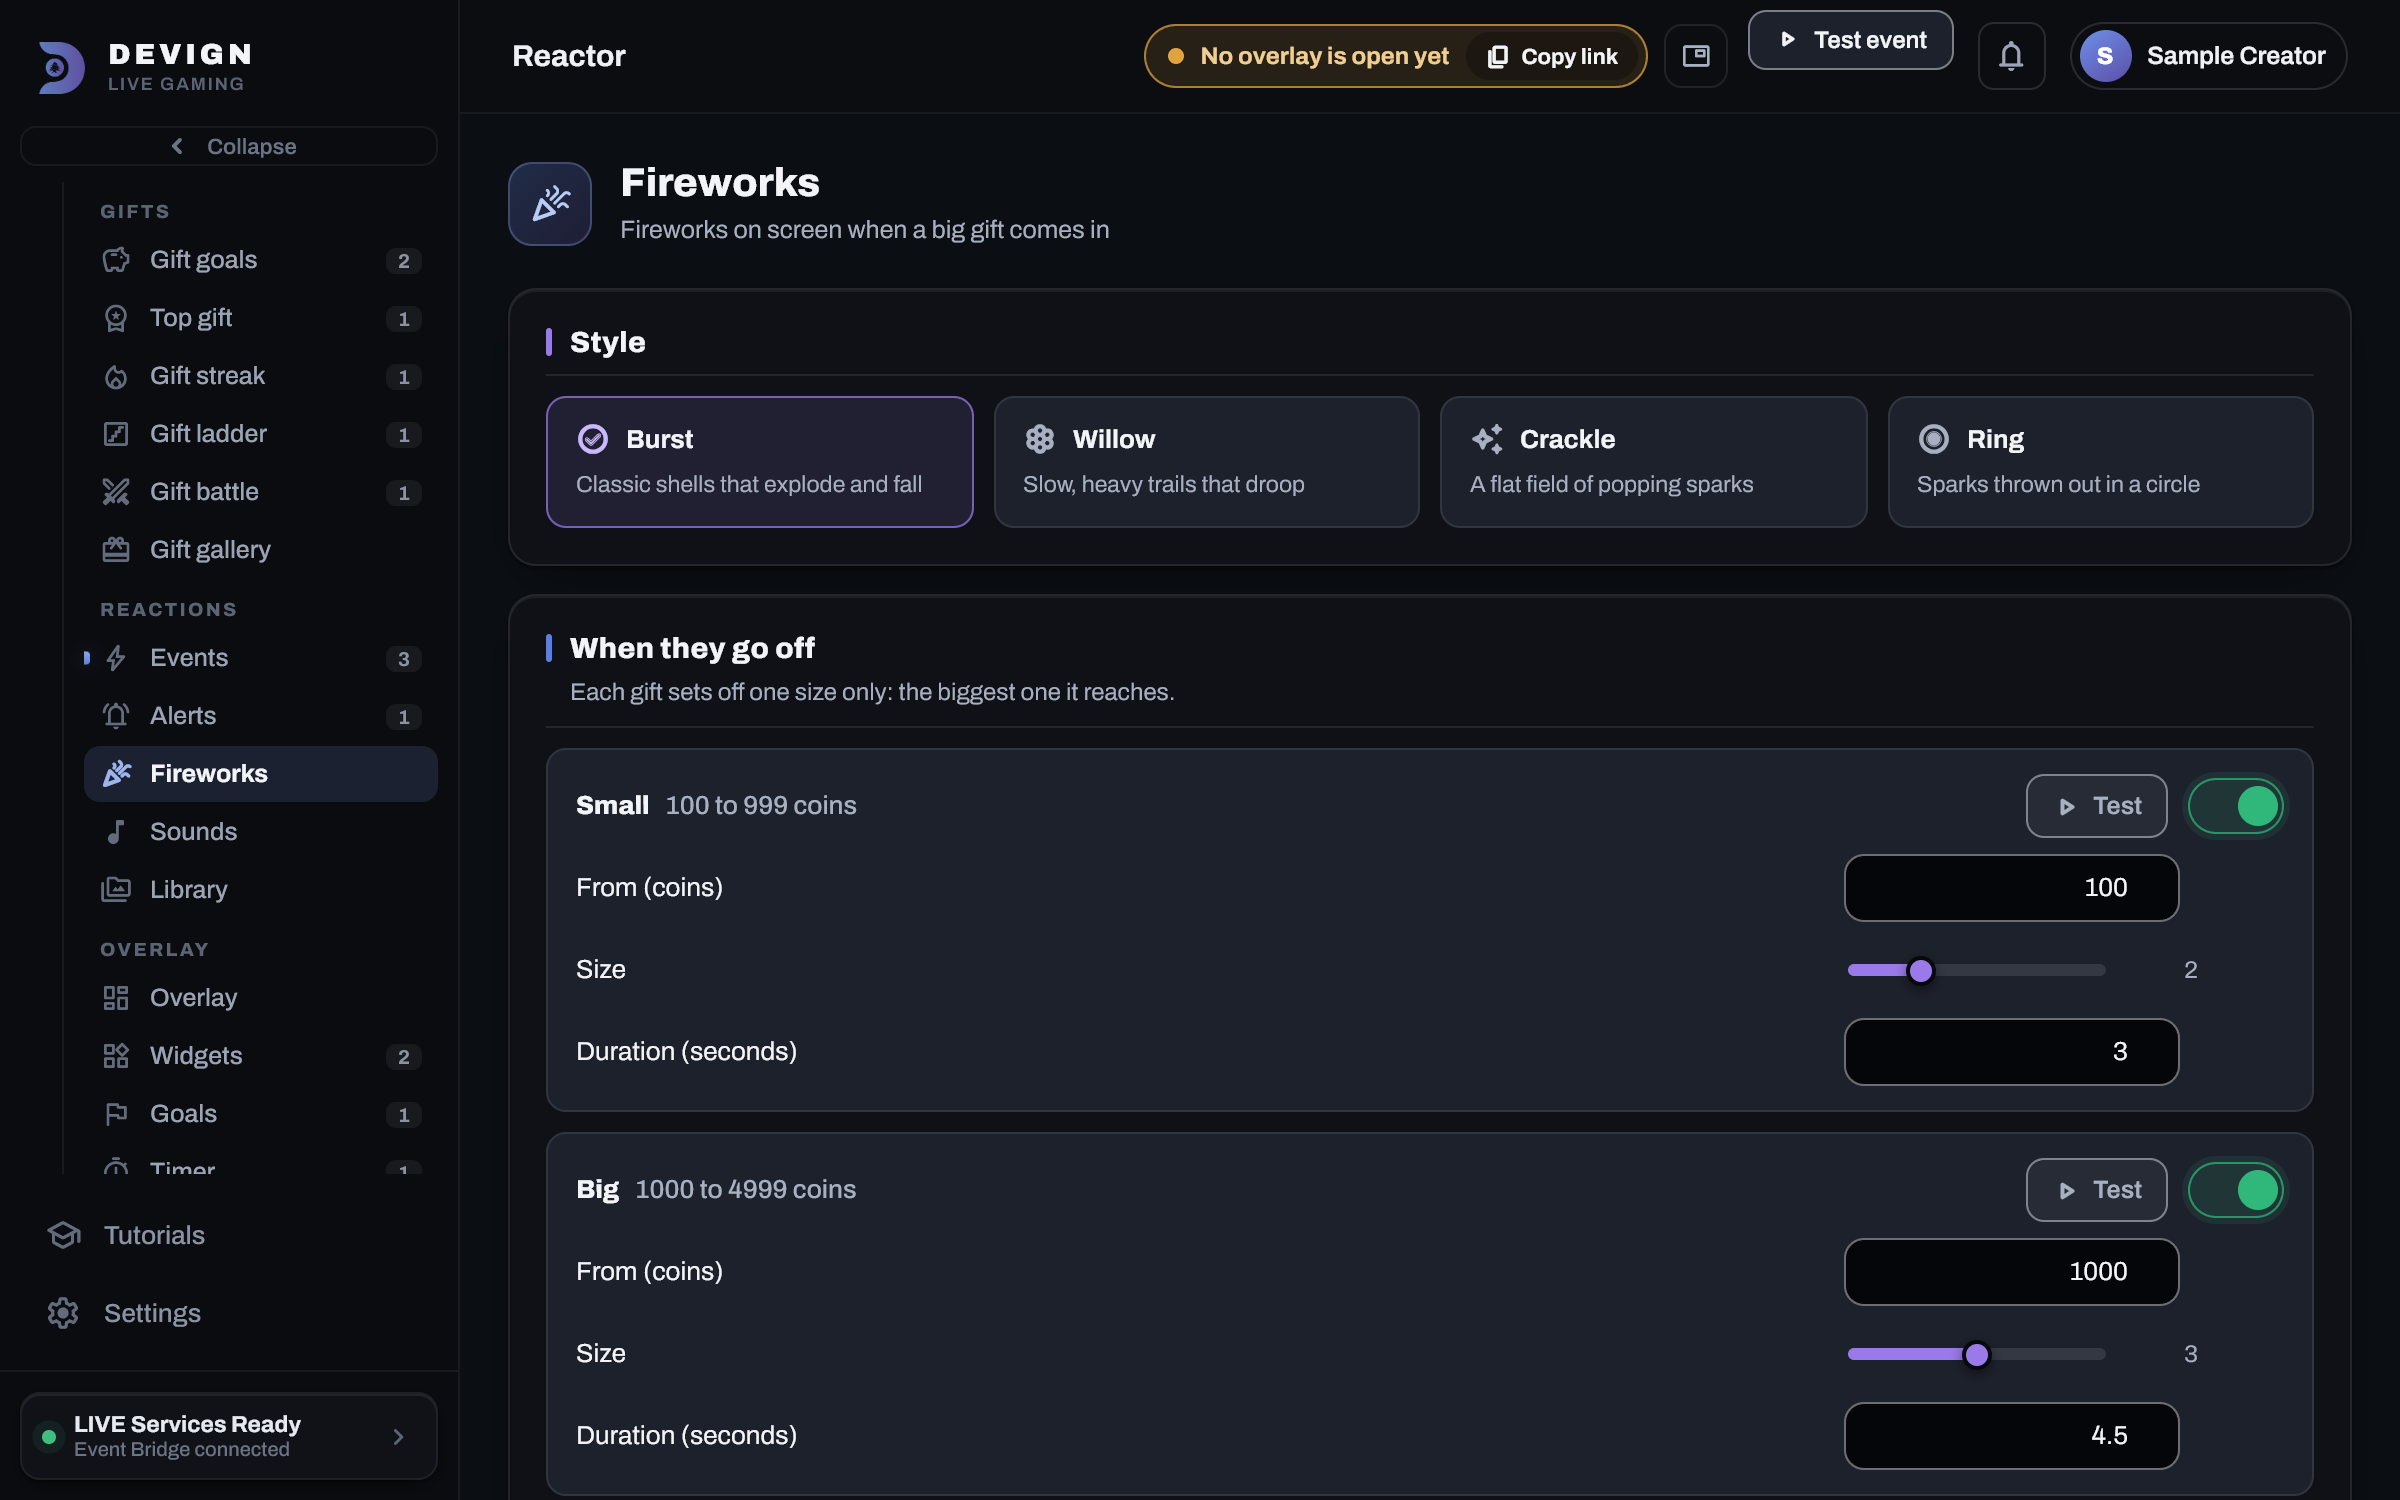Click the Devign Live Gaming logo

tap(145, 66)
